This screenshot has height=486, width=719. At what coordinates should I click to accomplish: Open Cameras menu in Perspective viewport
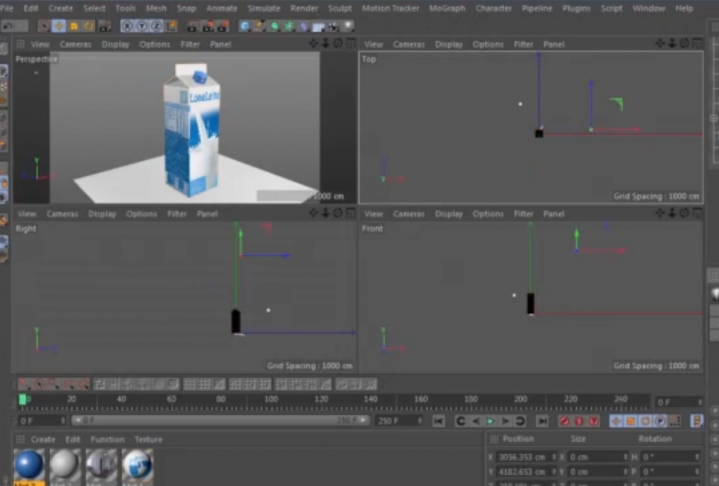(x=76, y=44)
